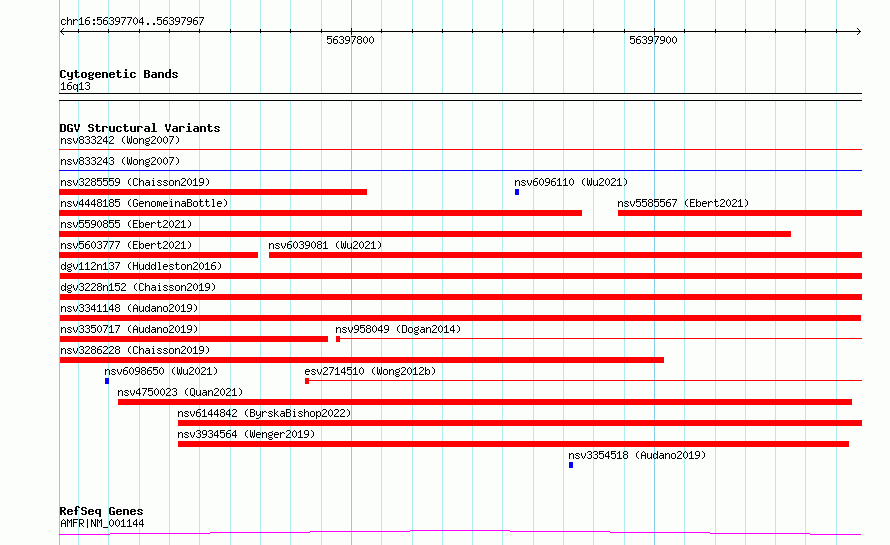This screenshot has height=545, width=890.
Task: Open nsv5585567 (Ebert2021) variant label
Action: (x=683, y=203)
